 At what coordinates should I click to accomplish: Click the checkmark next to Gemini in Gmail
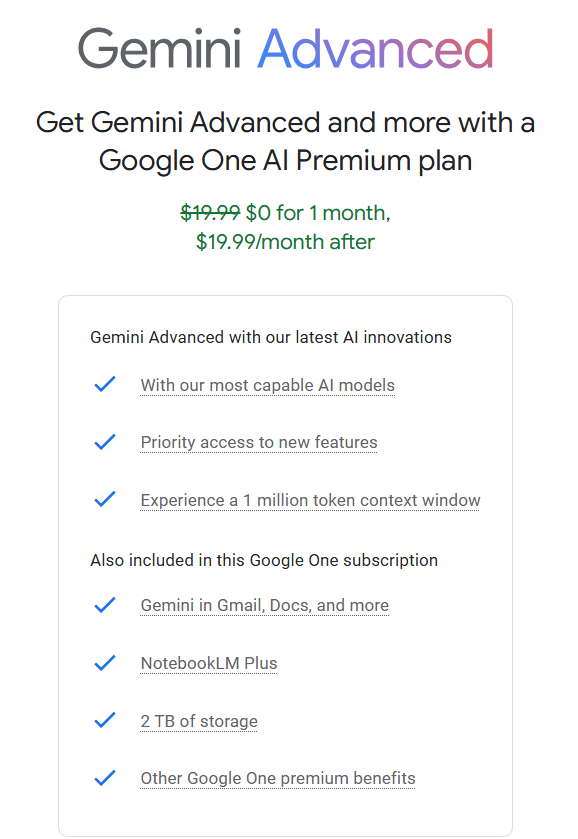104,605
